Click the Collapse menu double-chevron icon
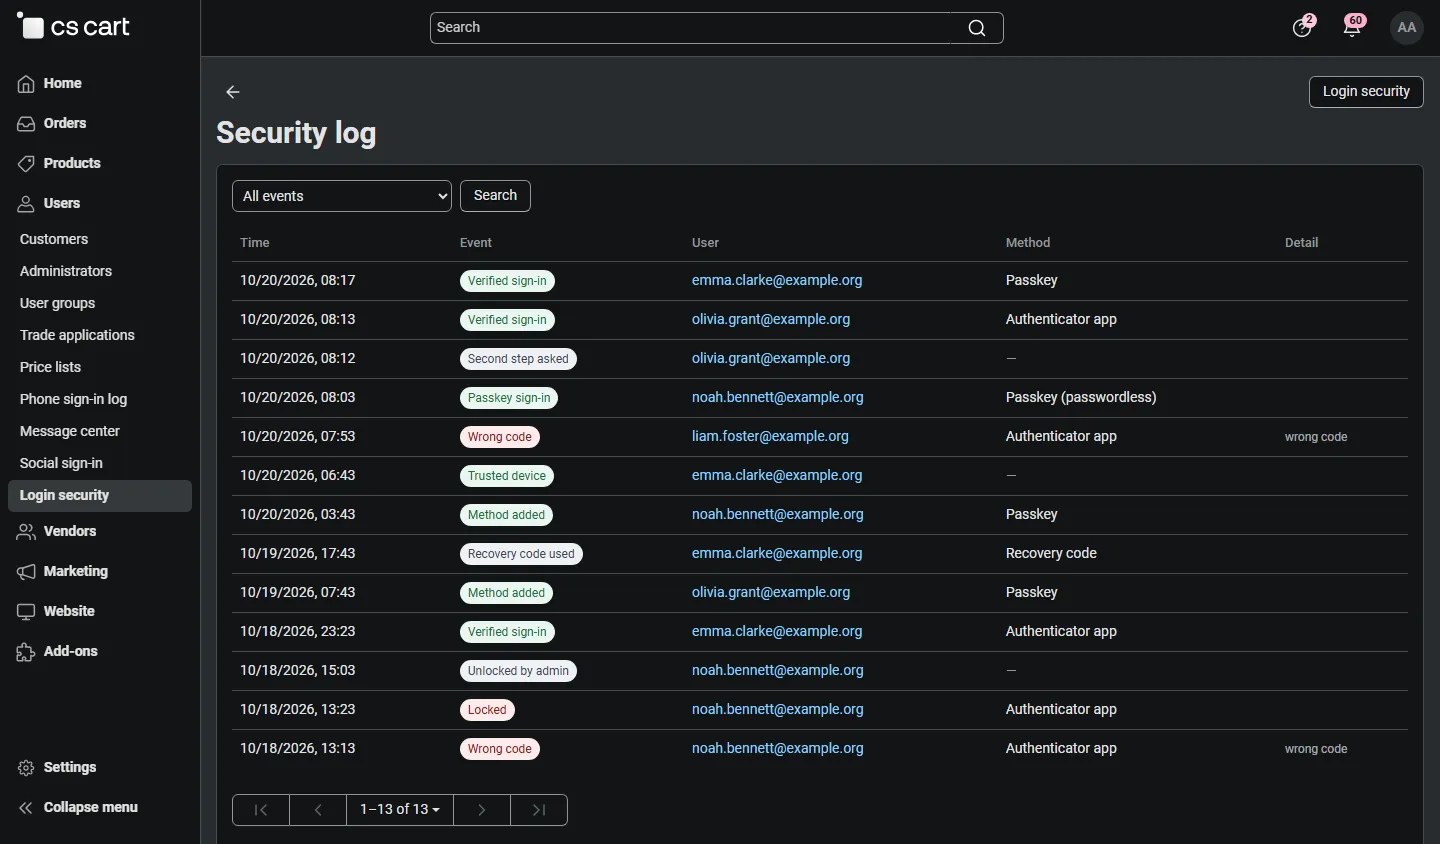The width and height of the screenshot is (1440, 844). (26, 808)
